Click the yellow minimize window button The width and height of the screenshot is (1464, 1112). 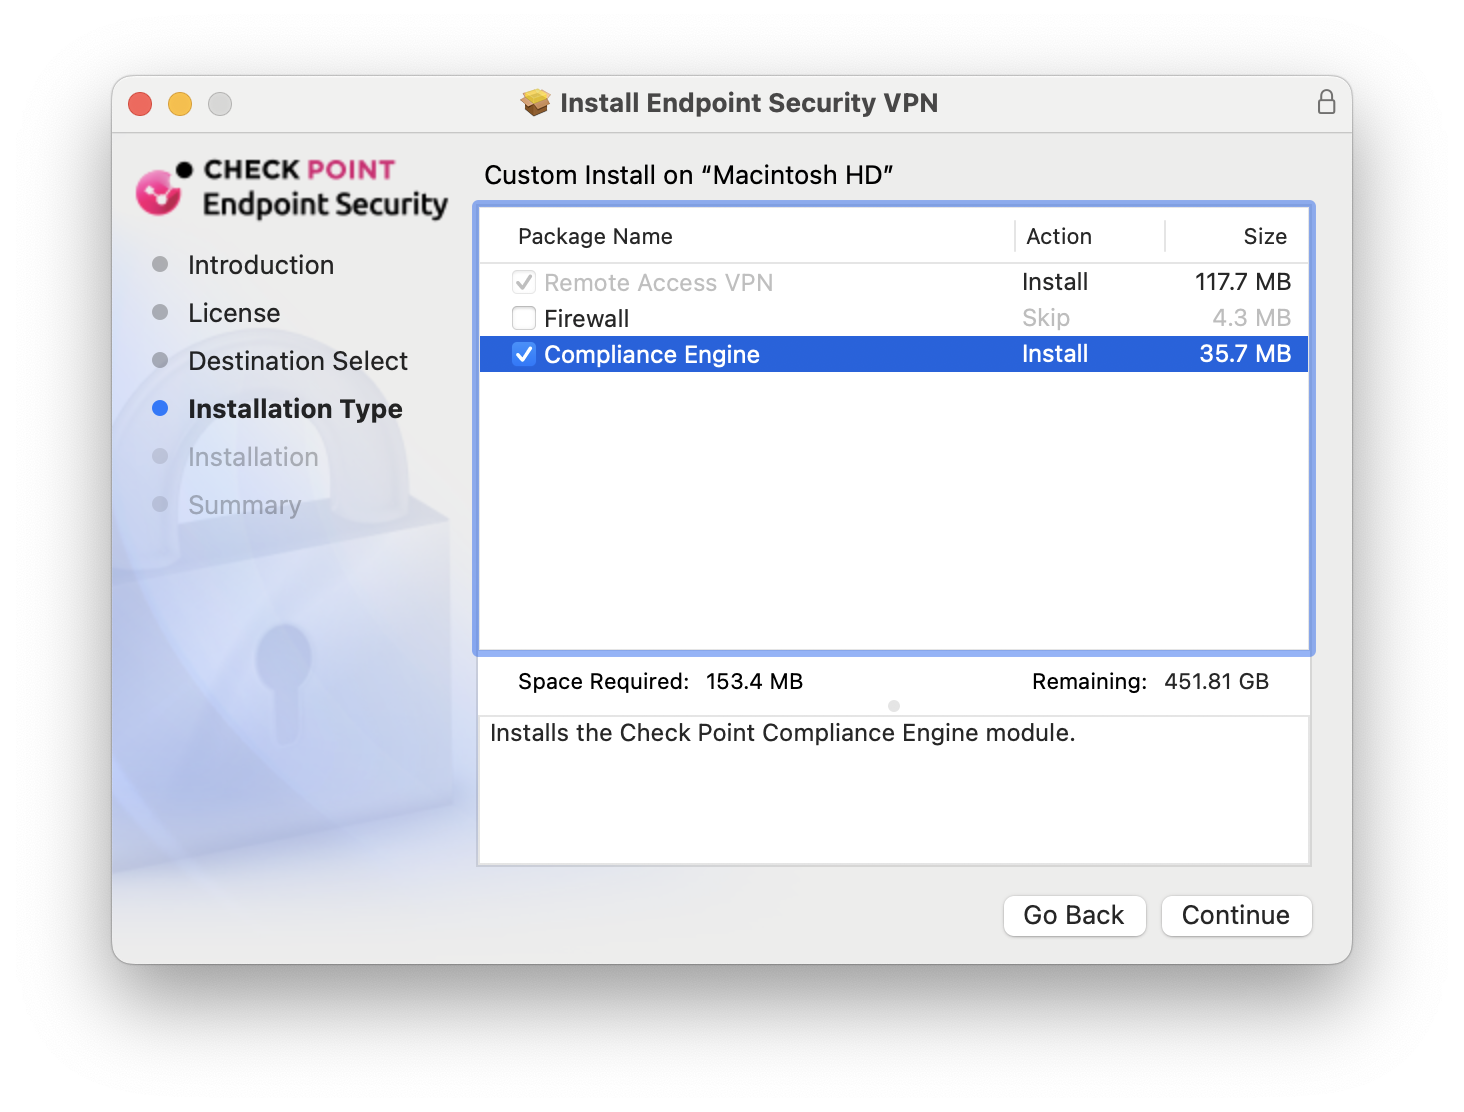(180, 104)
